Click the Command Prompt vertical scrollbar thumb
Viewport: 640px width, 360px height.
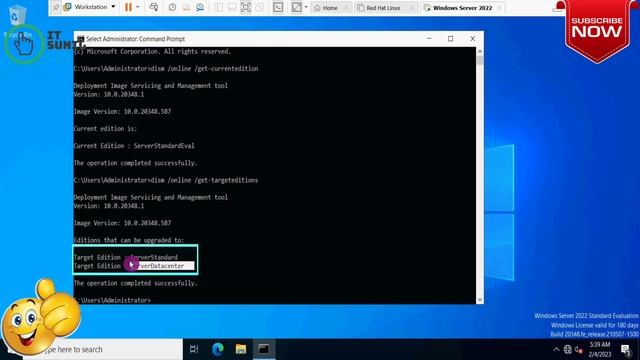[480, 60]
